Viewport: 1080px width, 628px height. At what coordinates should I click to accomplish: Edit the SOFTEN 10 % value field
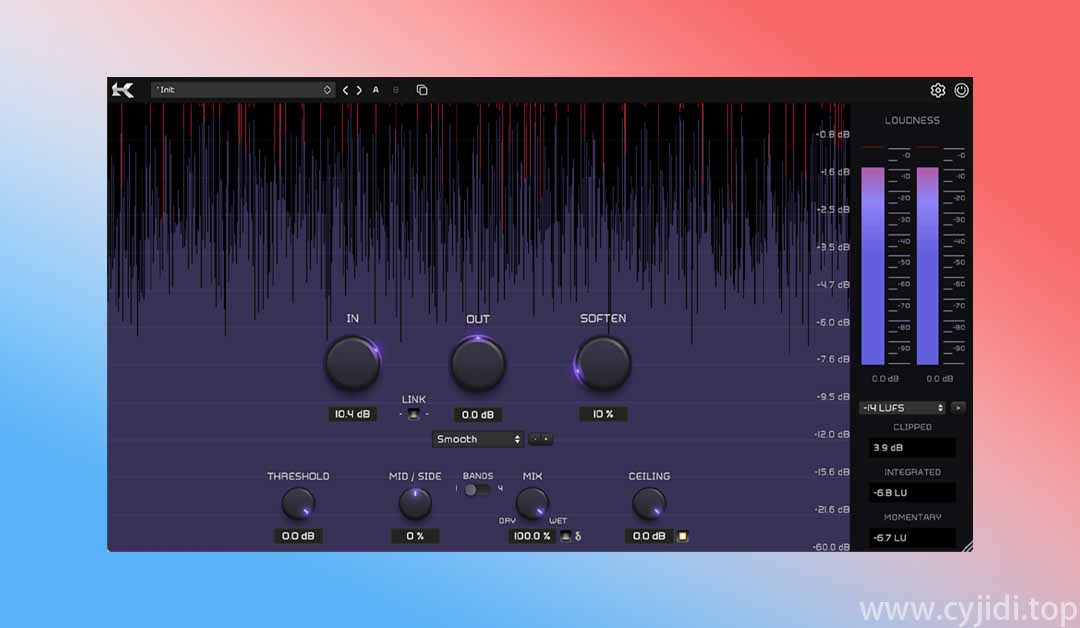pos(603,414)
